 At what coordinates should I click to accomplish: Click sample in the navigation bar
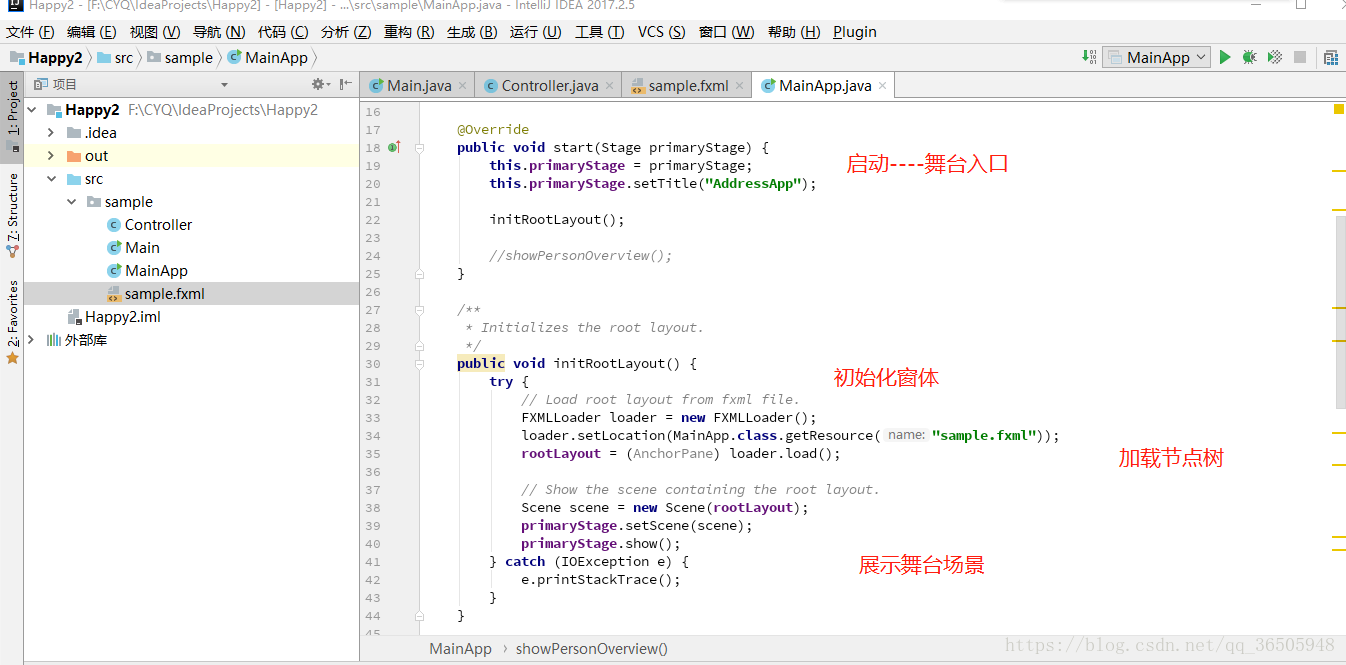pos(180,58)
